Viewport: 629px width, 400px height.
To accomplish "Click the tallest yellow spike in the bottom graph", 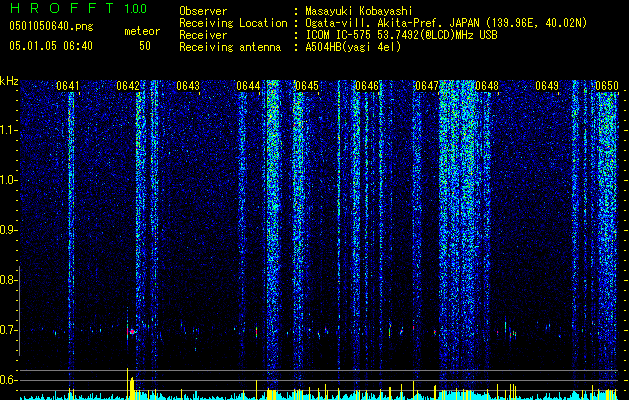I will click(128, 384).
